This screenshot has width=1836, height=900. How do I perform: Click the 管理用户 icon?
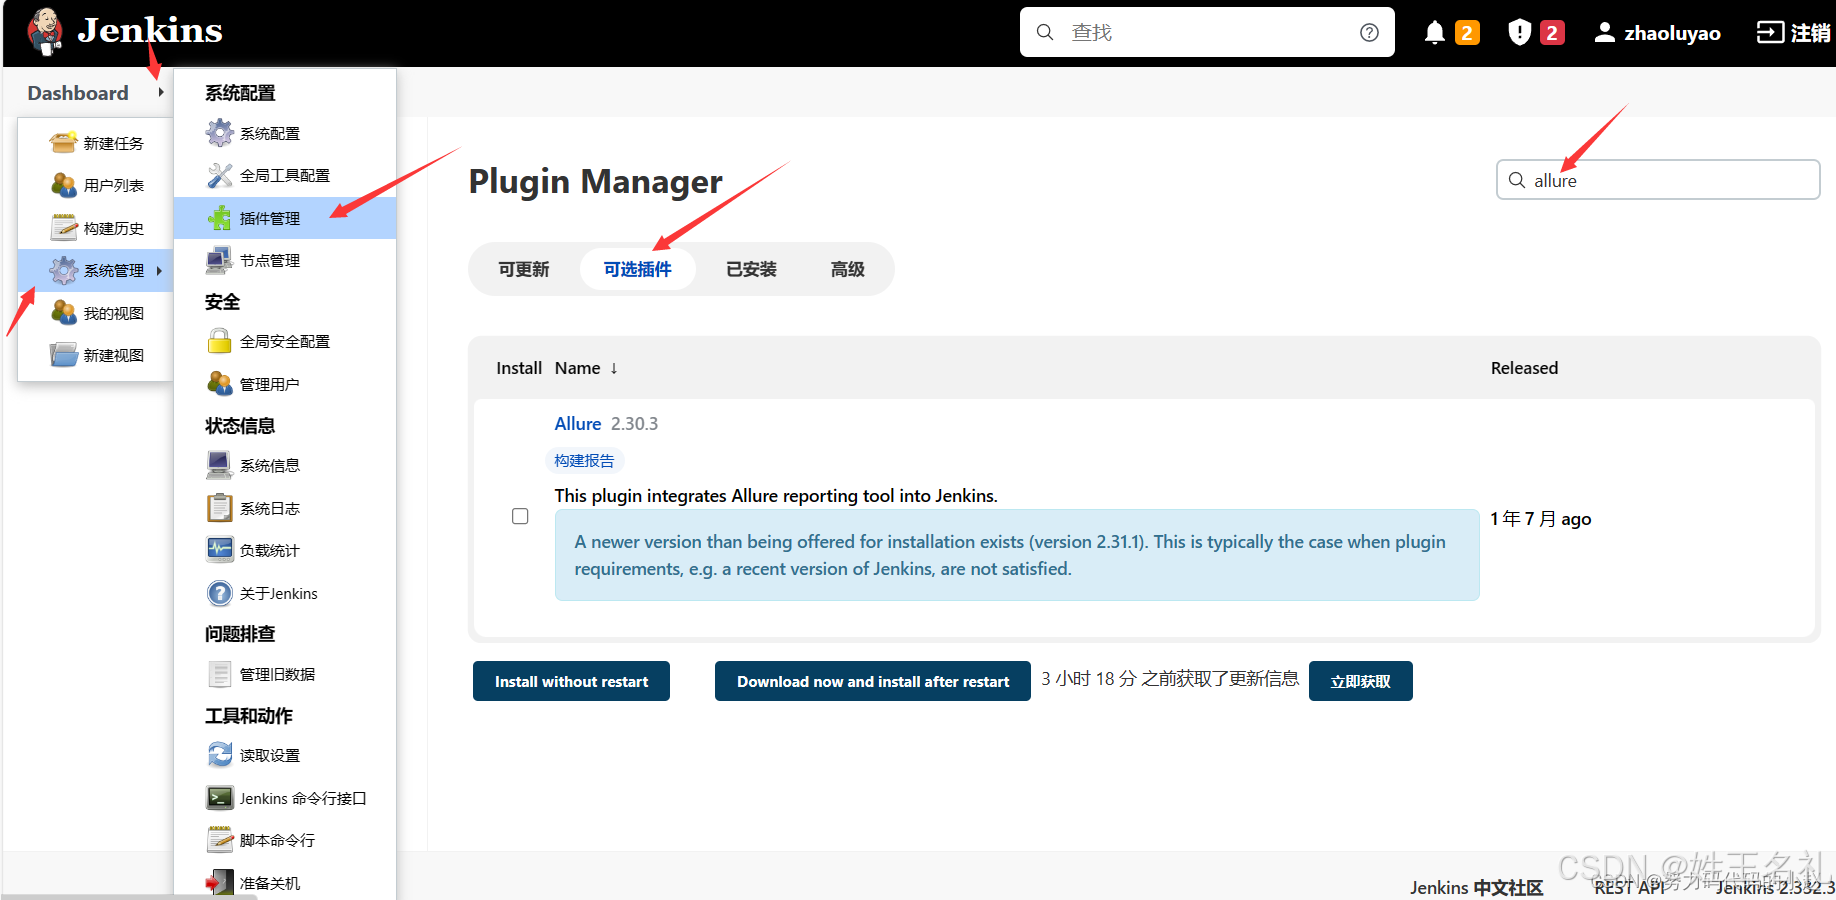pos(220,384)
